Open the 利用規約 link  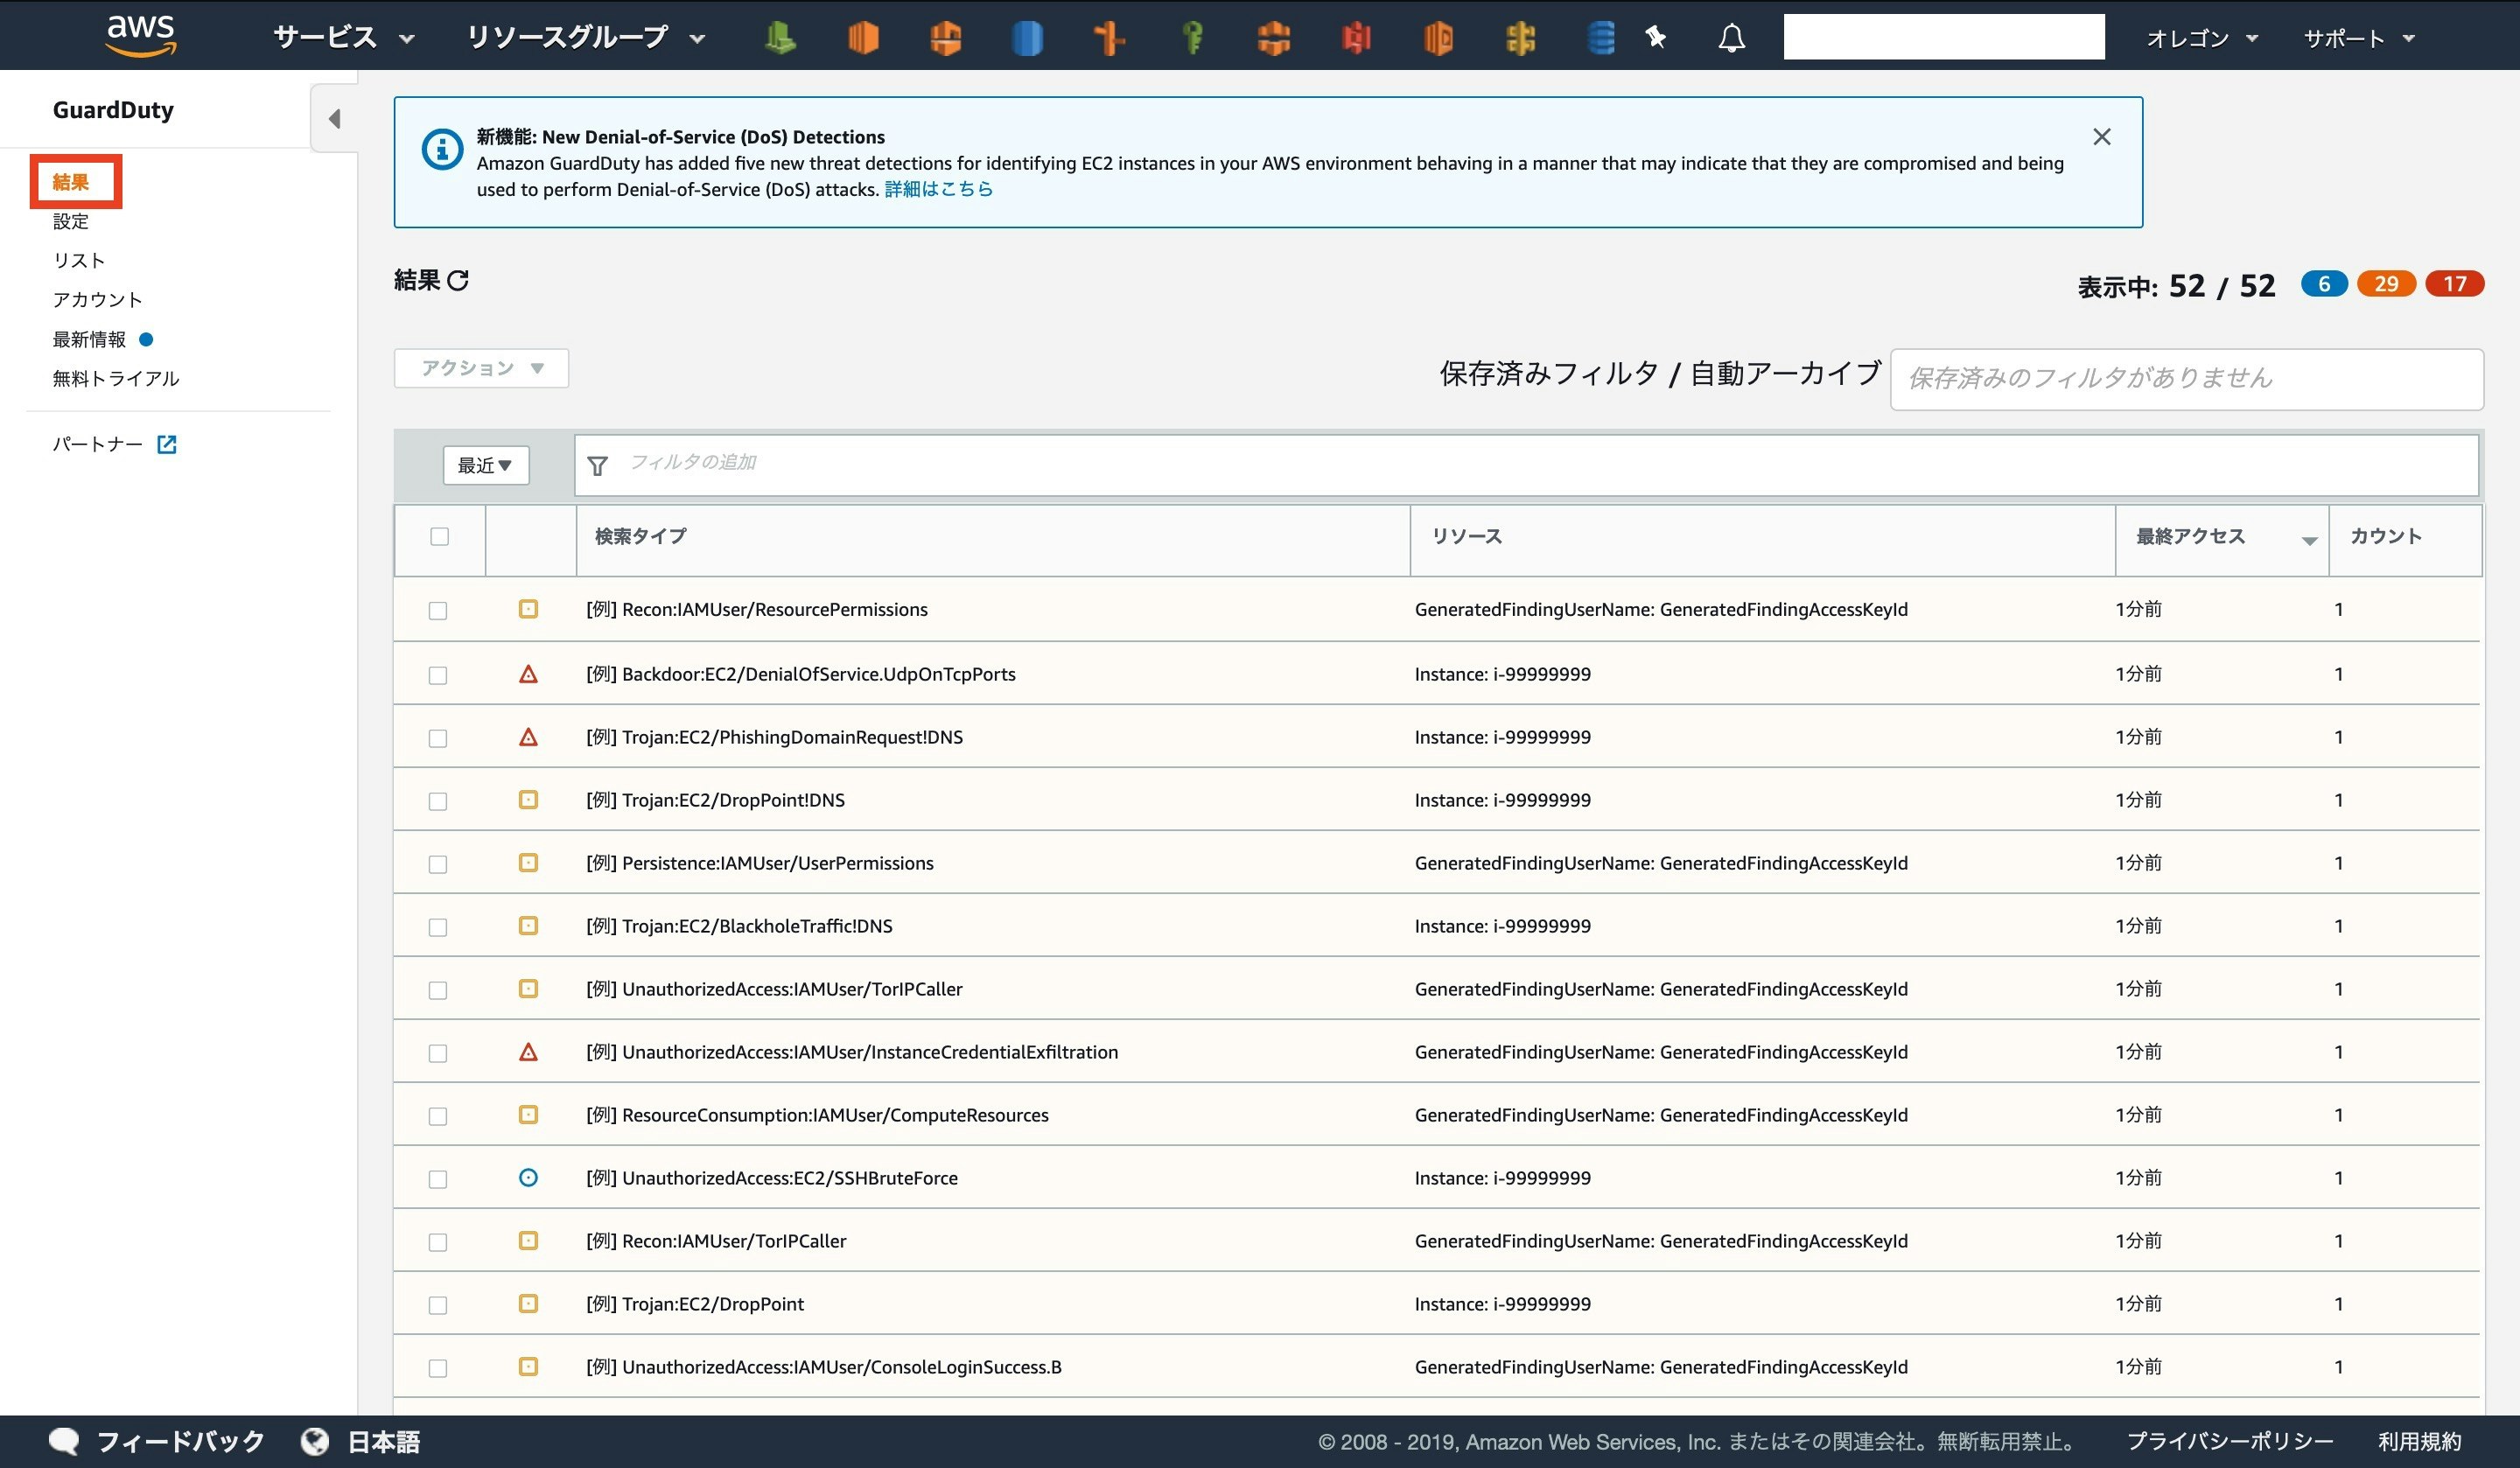[x=2419, y=1441]
